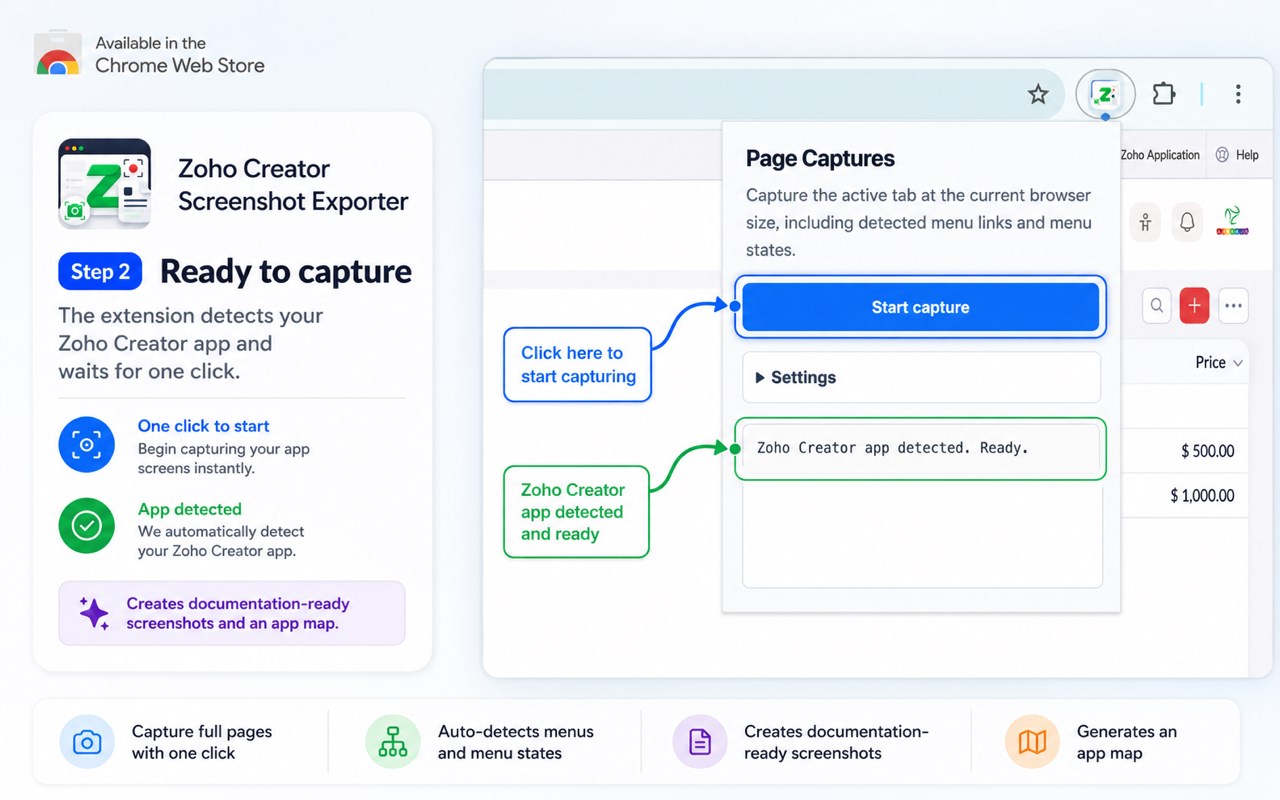Viewport: 1280px width, 800px height.
Task: Click the notification bell icon
Action: tap(1187, 222)
